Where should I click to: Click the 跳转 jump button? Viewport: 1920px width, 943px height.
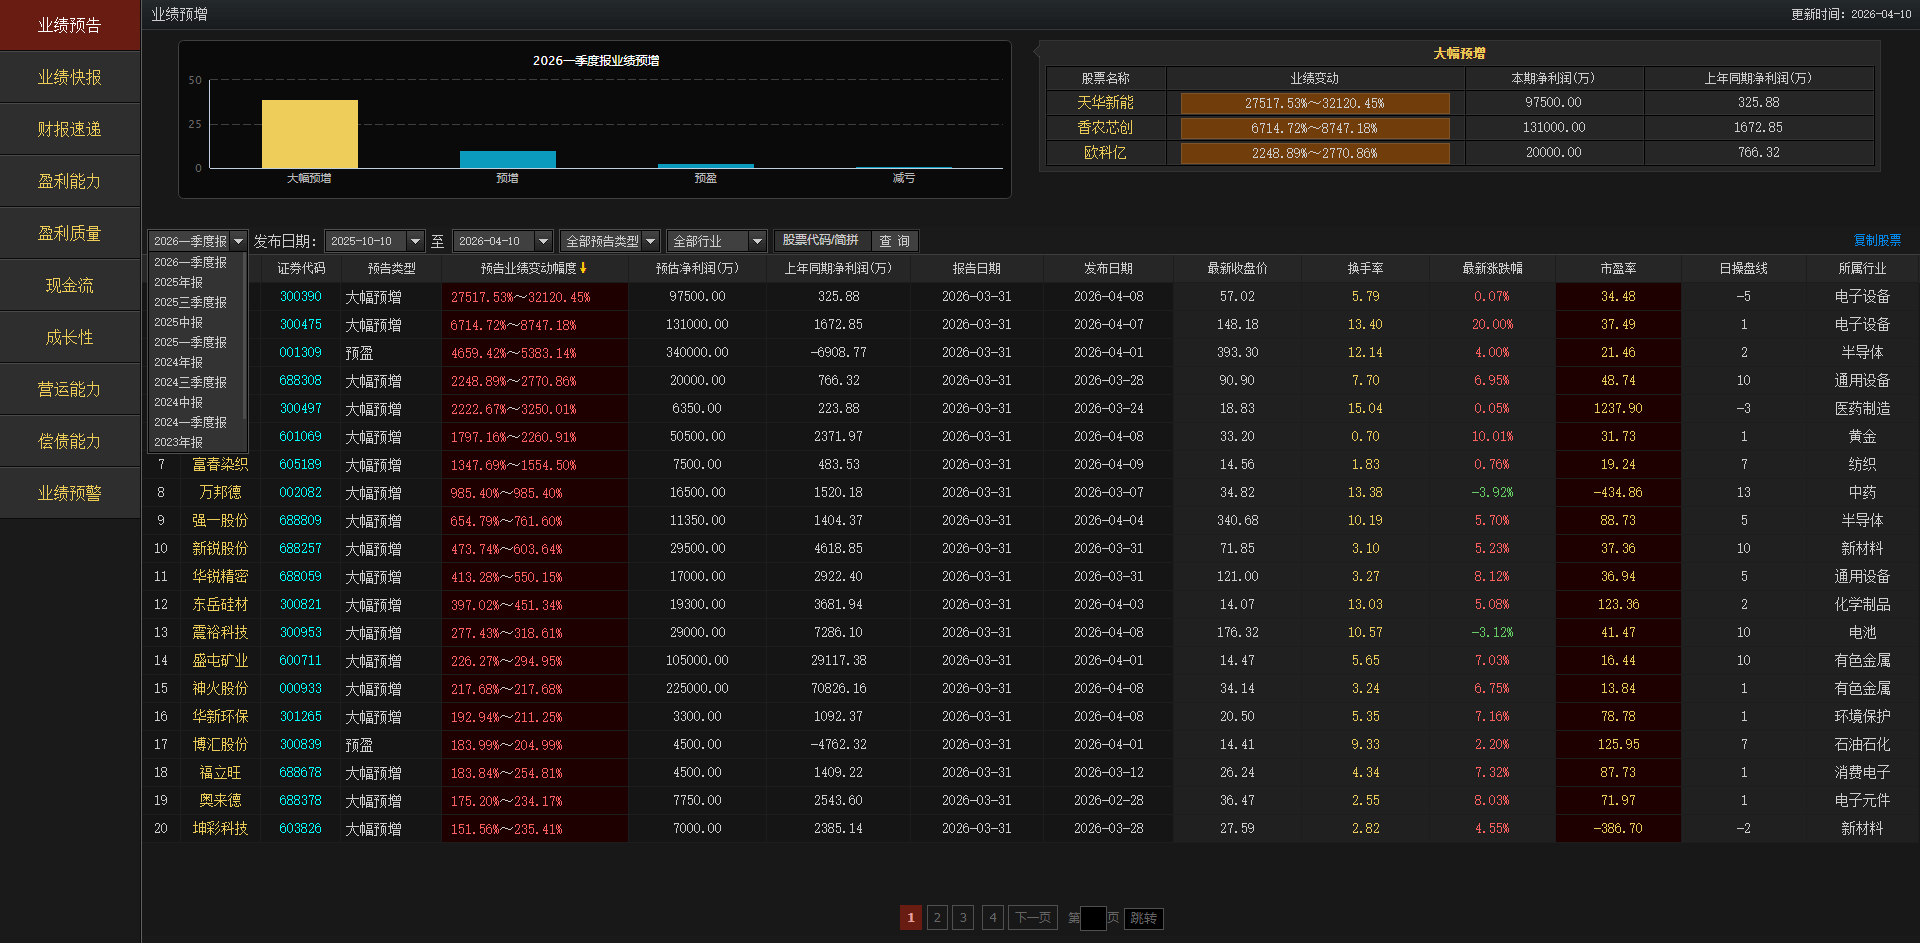coord(1143,918)
